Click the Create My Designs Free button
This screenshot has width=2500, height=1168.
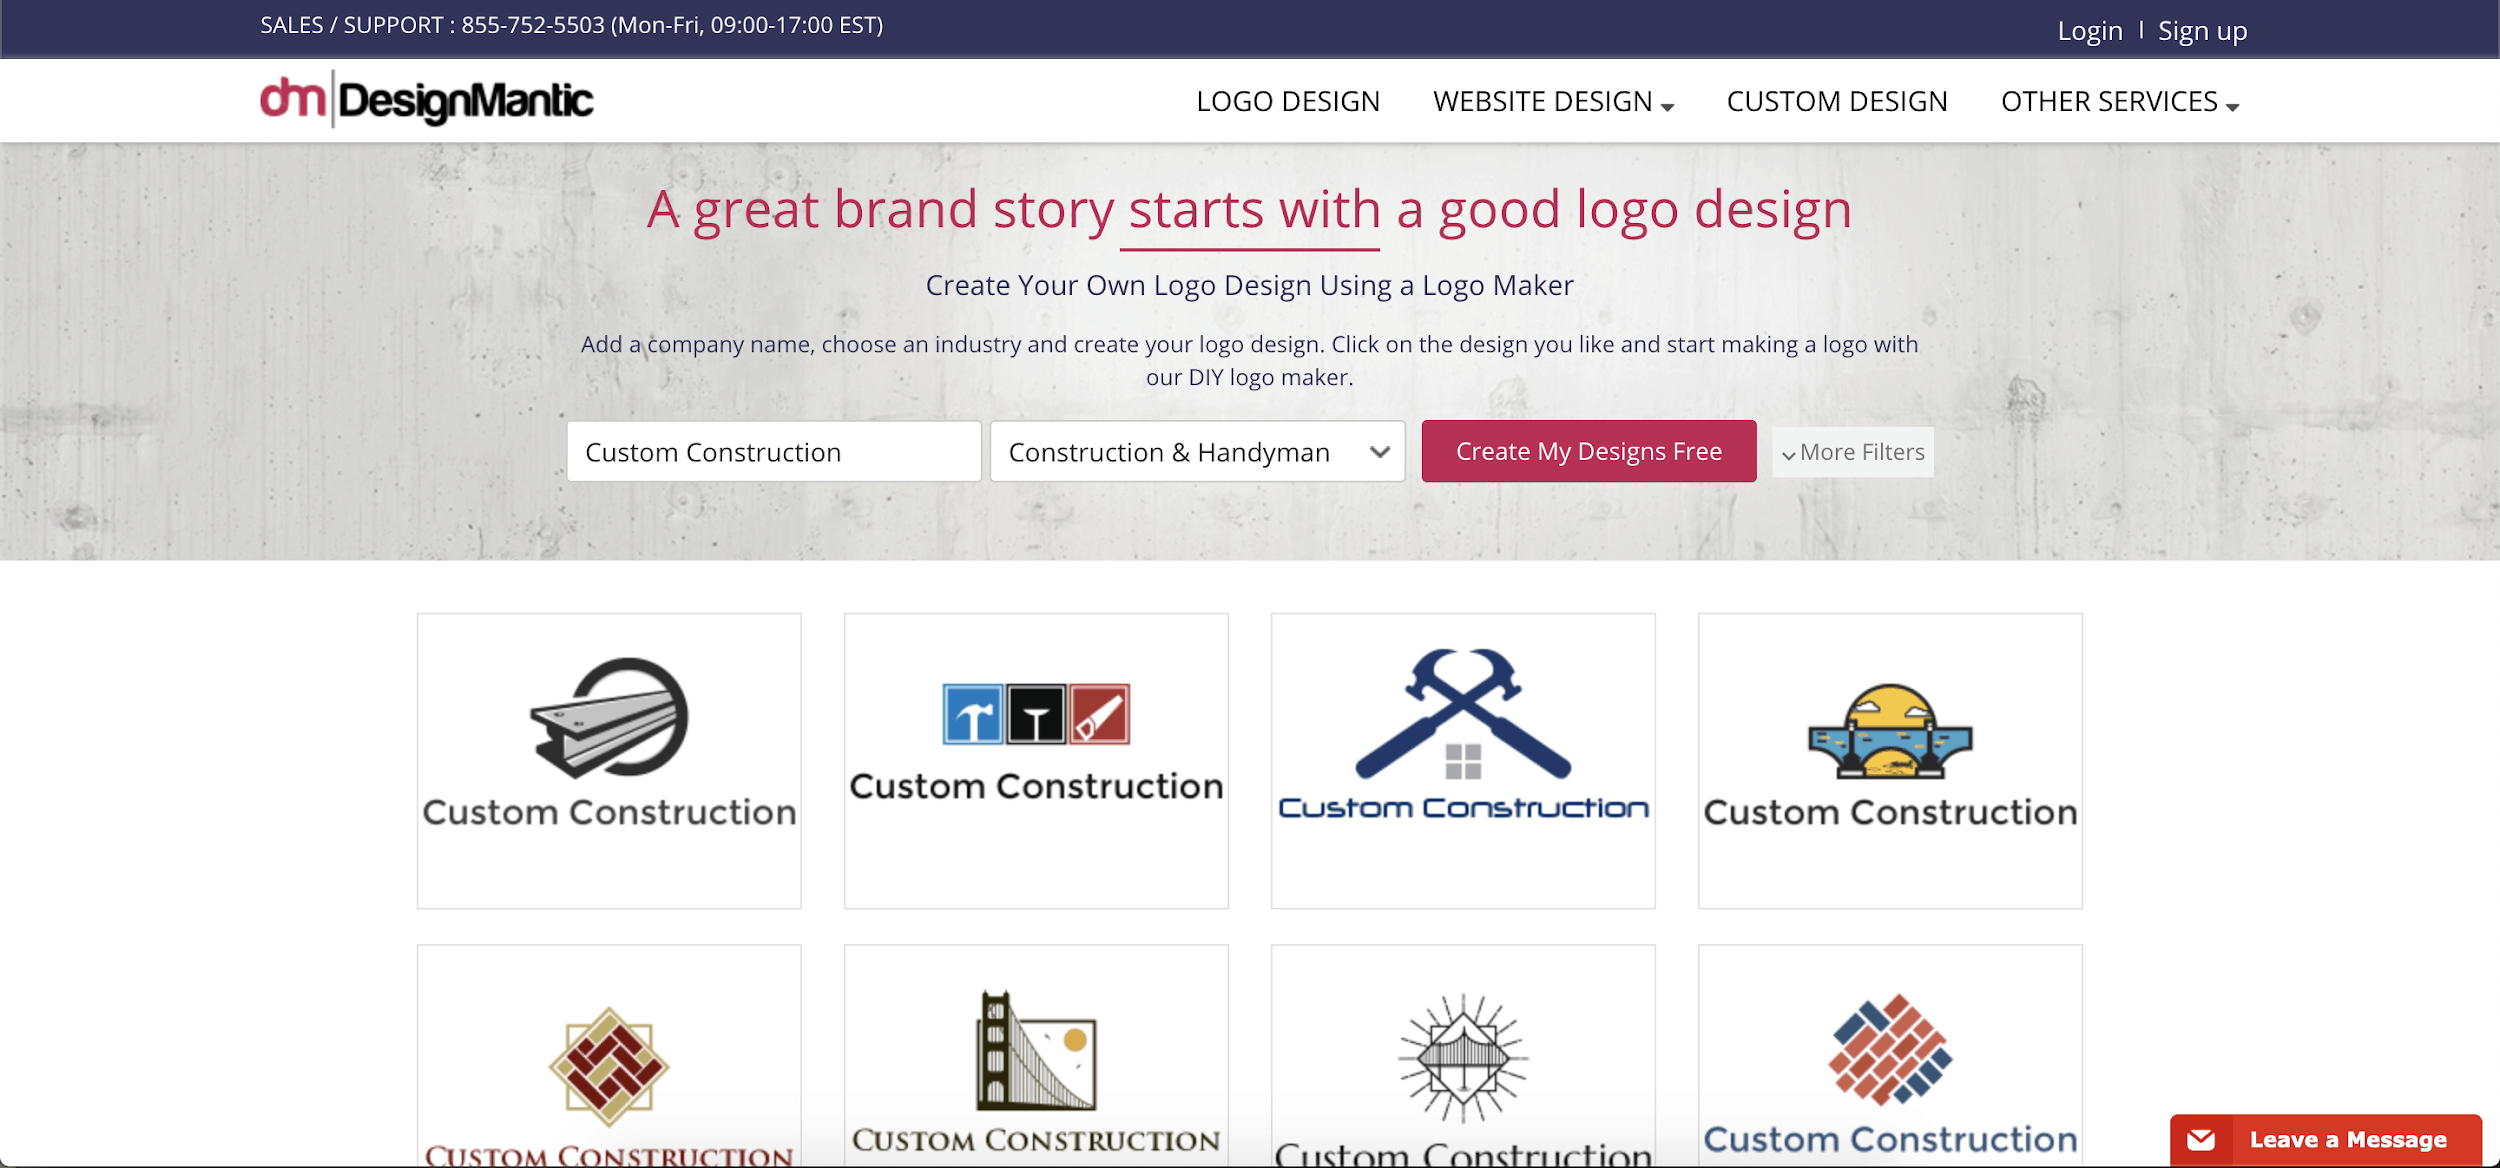(1588, 451)
